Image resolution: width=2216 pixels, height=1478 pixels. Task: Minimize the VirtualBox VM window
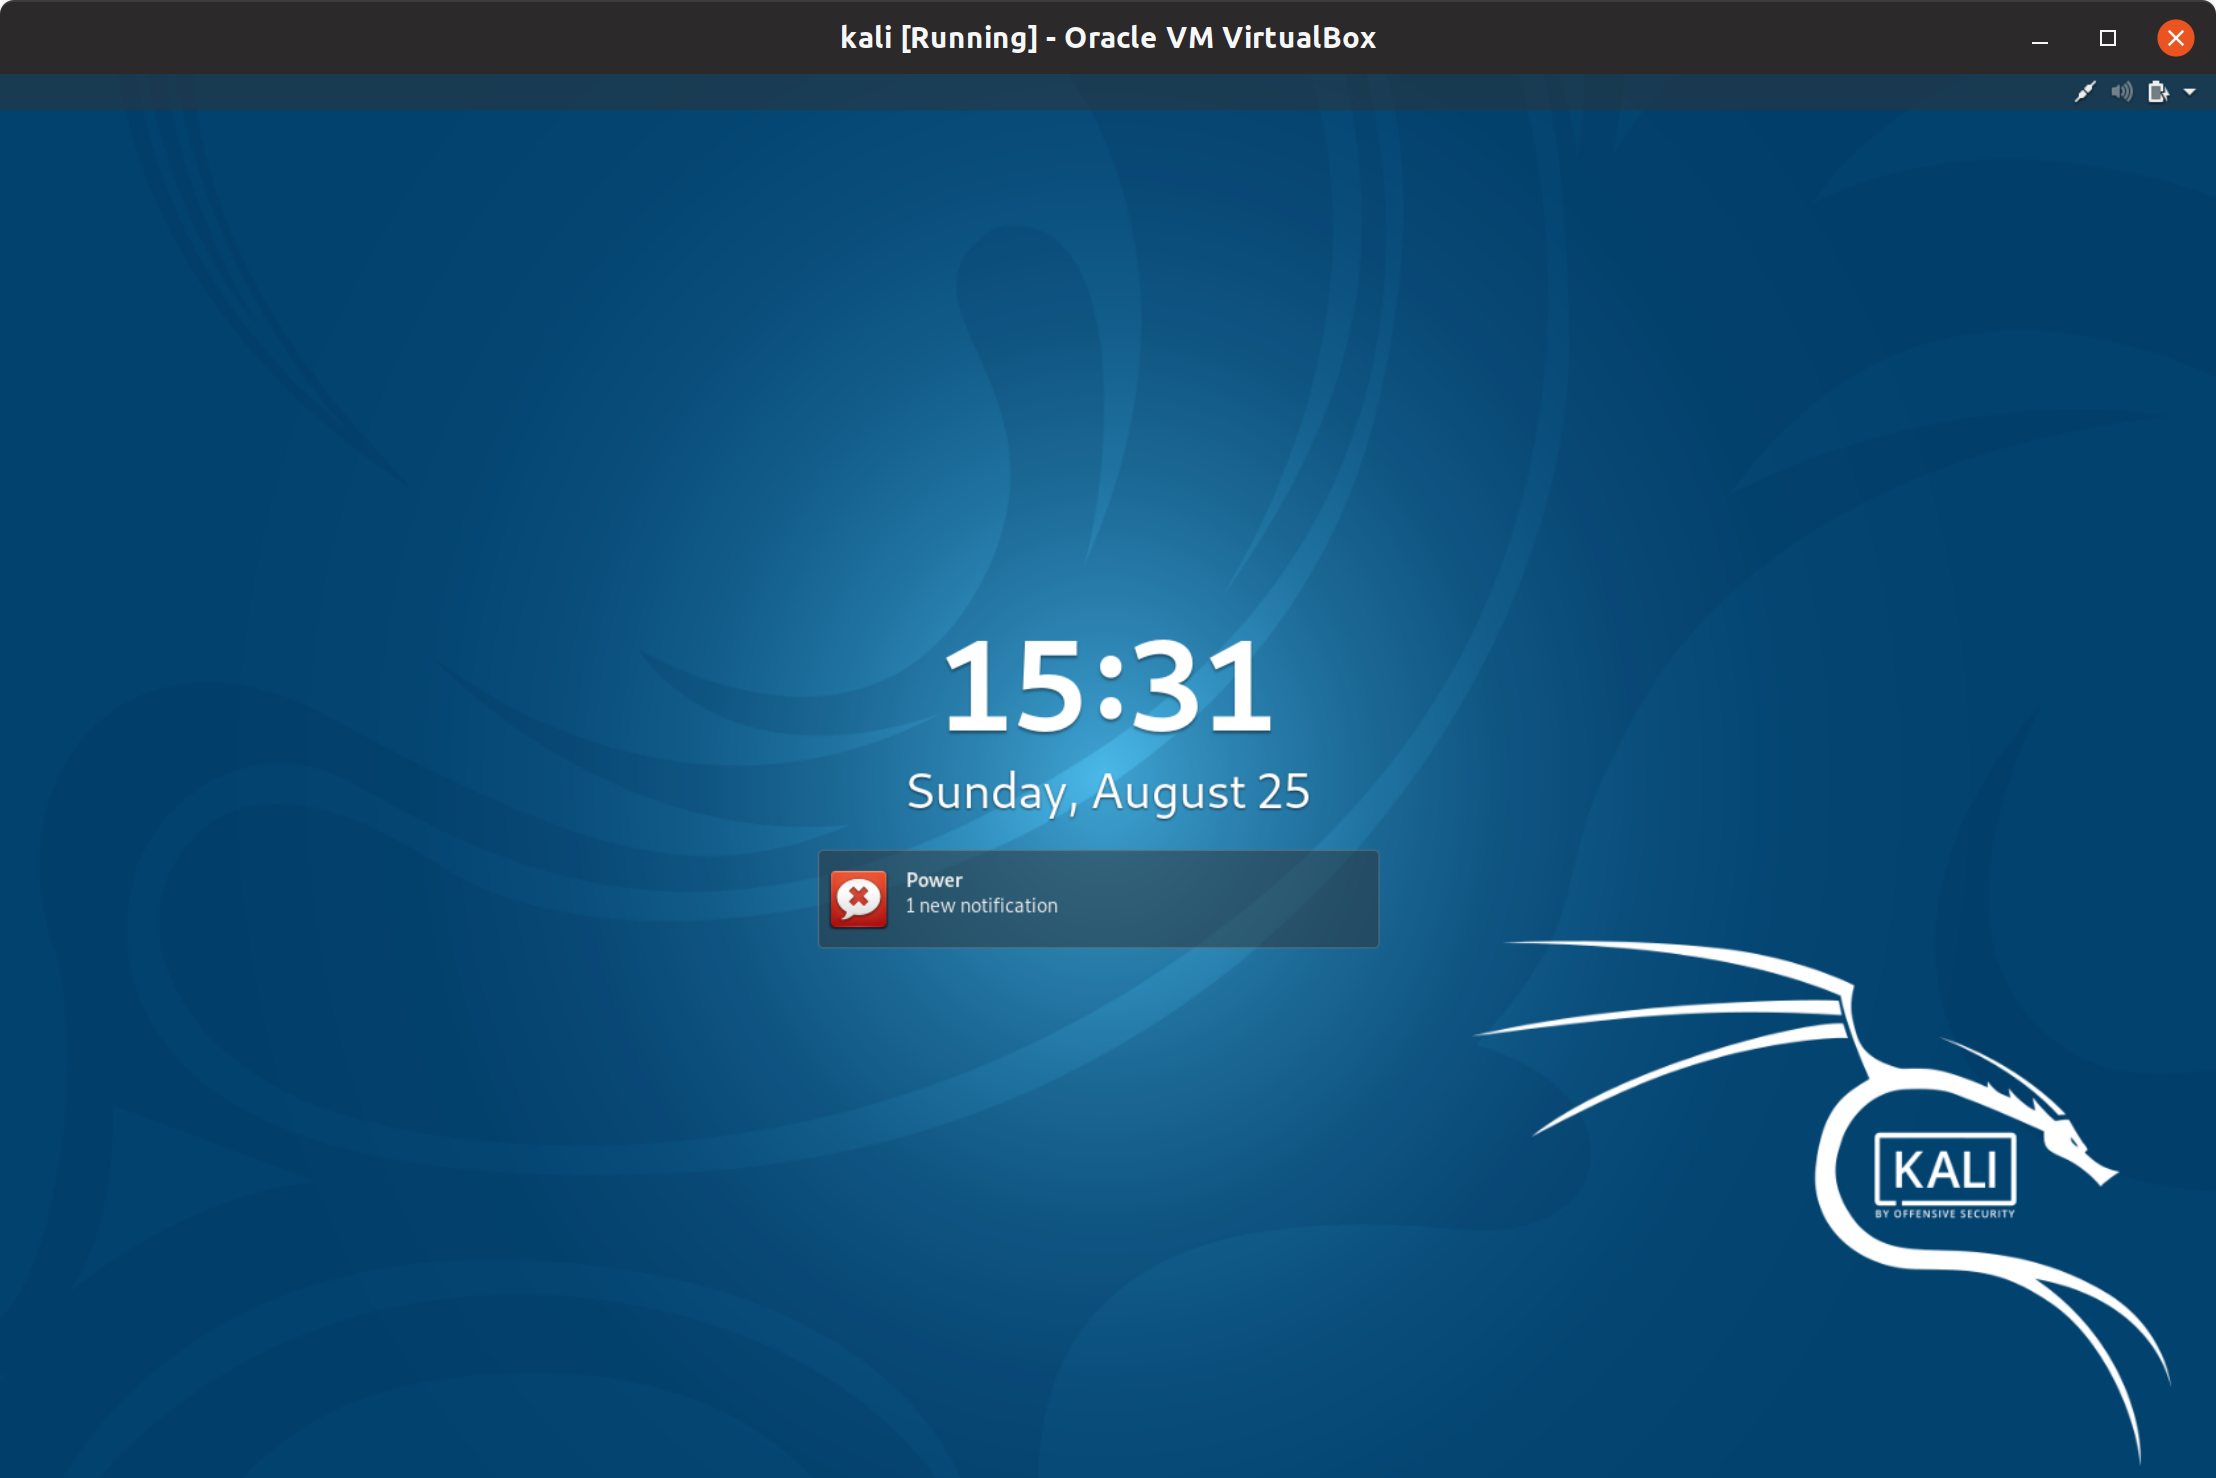(2040, 38)
